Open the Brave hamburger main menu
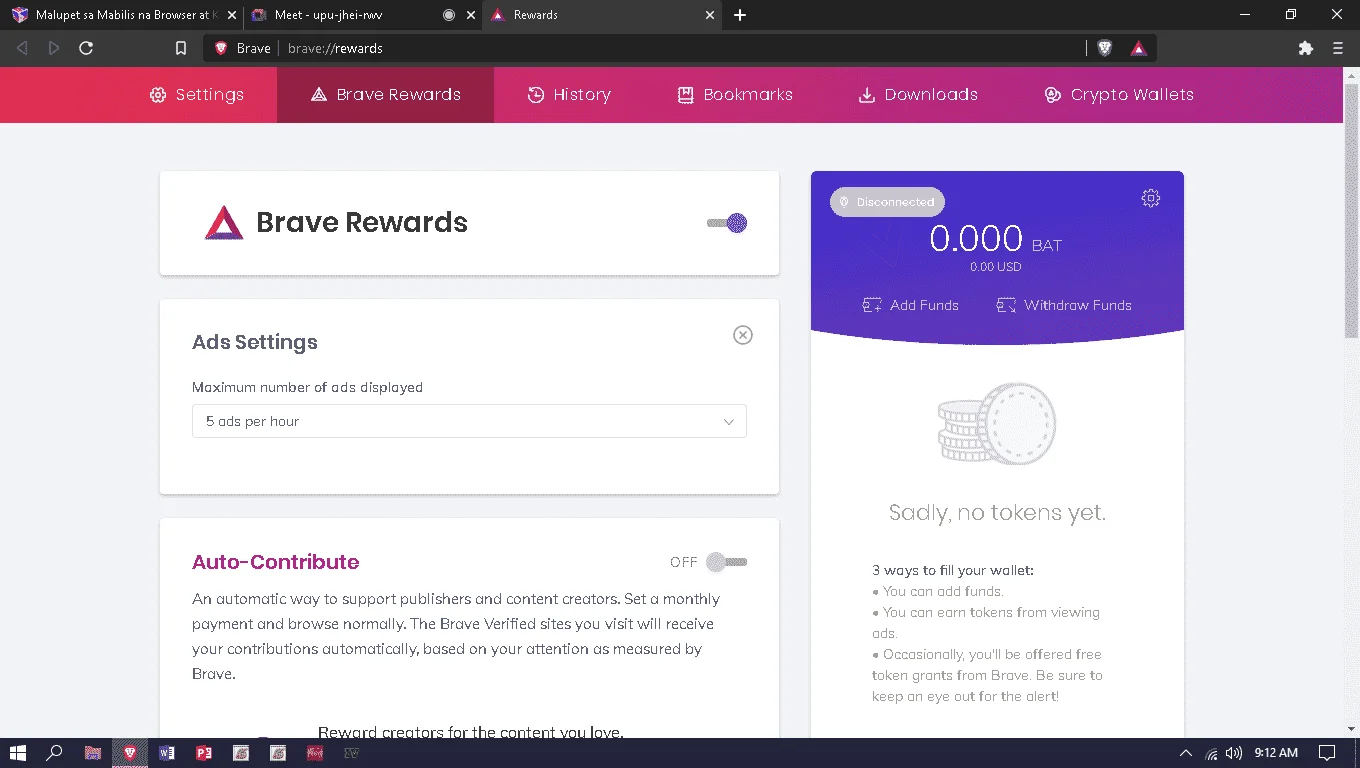The width and height of the screenshot is (1360, 768). [x=1338, y=48]
